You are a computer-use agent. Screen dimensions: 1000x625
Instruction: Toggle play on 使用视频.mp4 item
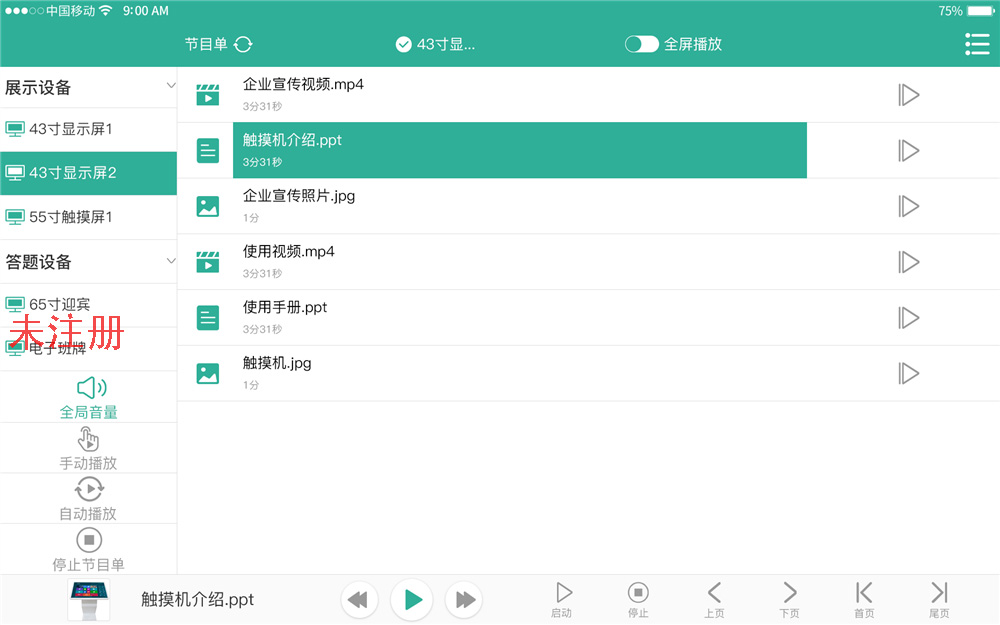[909, 262]
